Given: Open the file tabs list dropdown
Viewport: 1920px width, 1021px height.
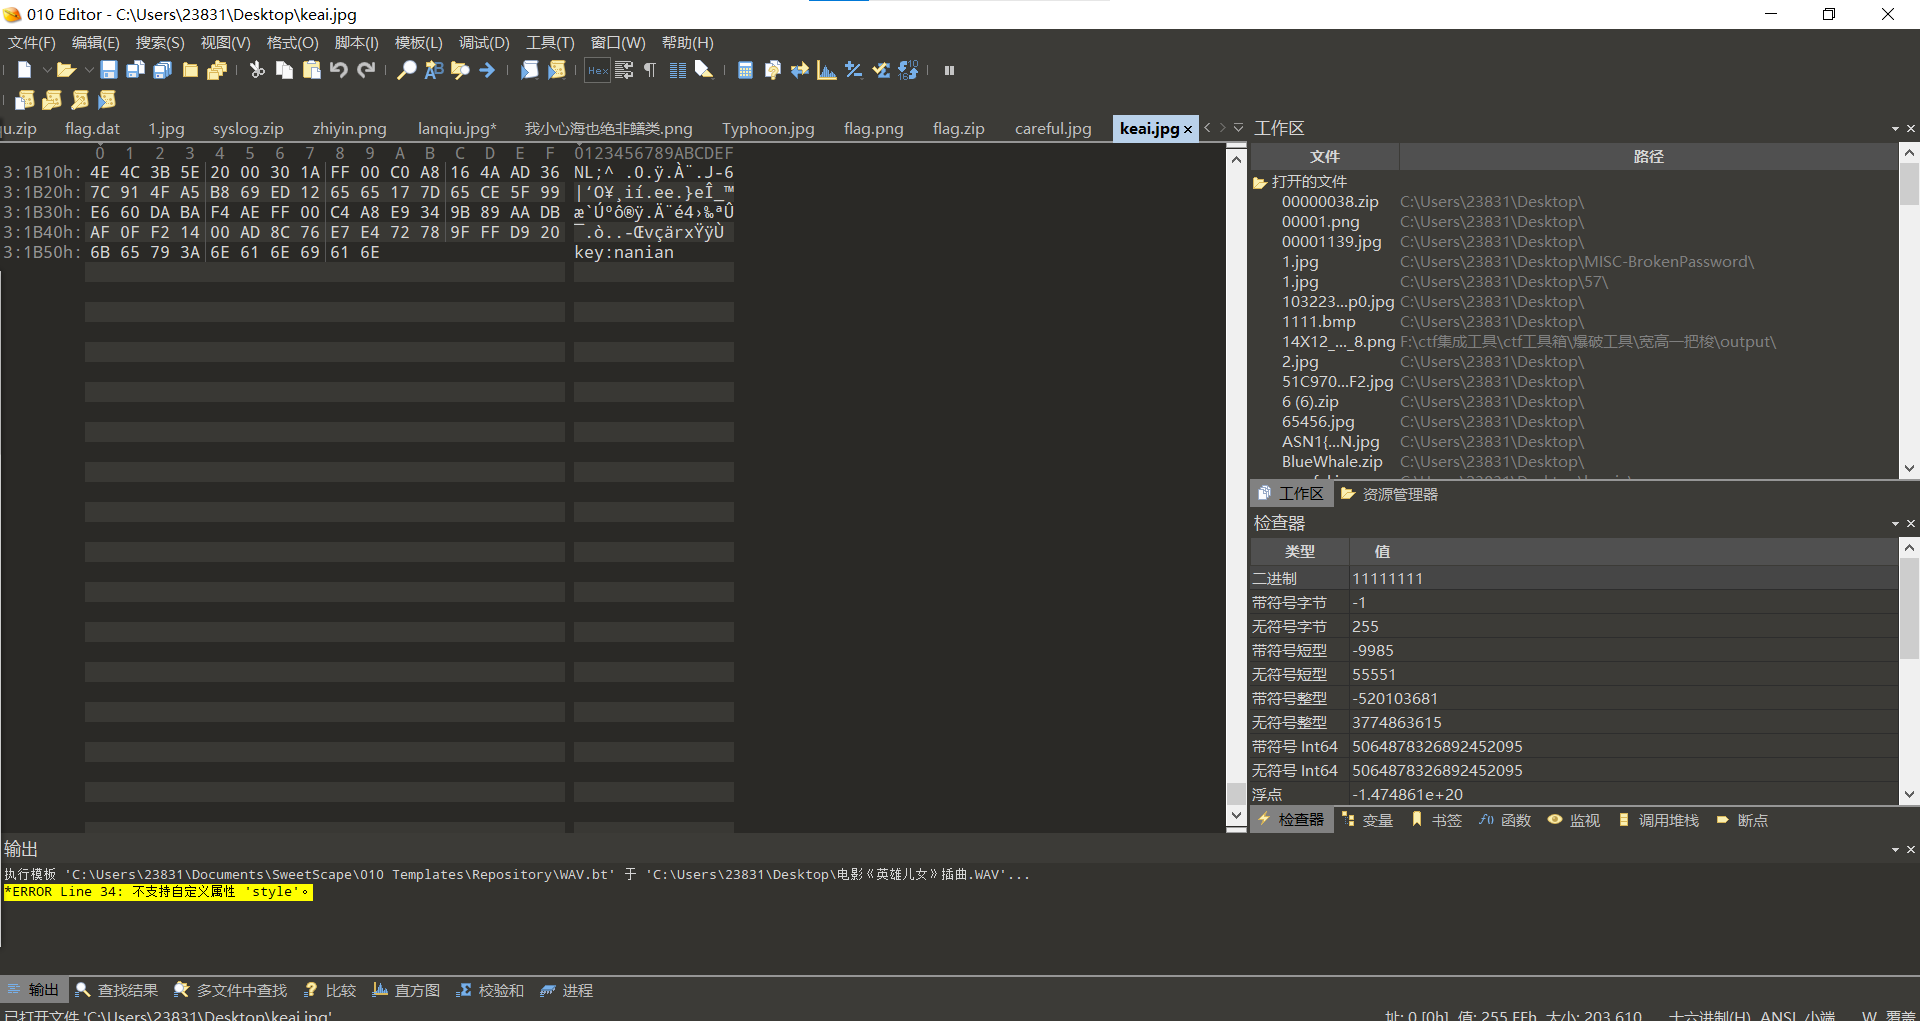Looking at the screenshot, I should 1238,128.
